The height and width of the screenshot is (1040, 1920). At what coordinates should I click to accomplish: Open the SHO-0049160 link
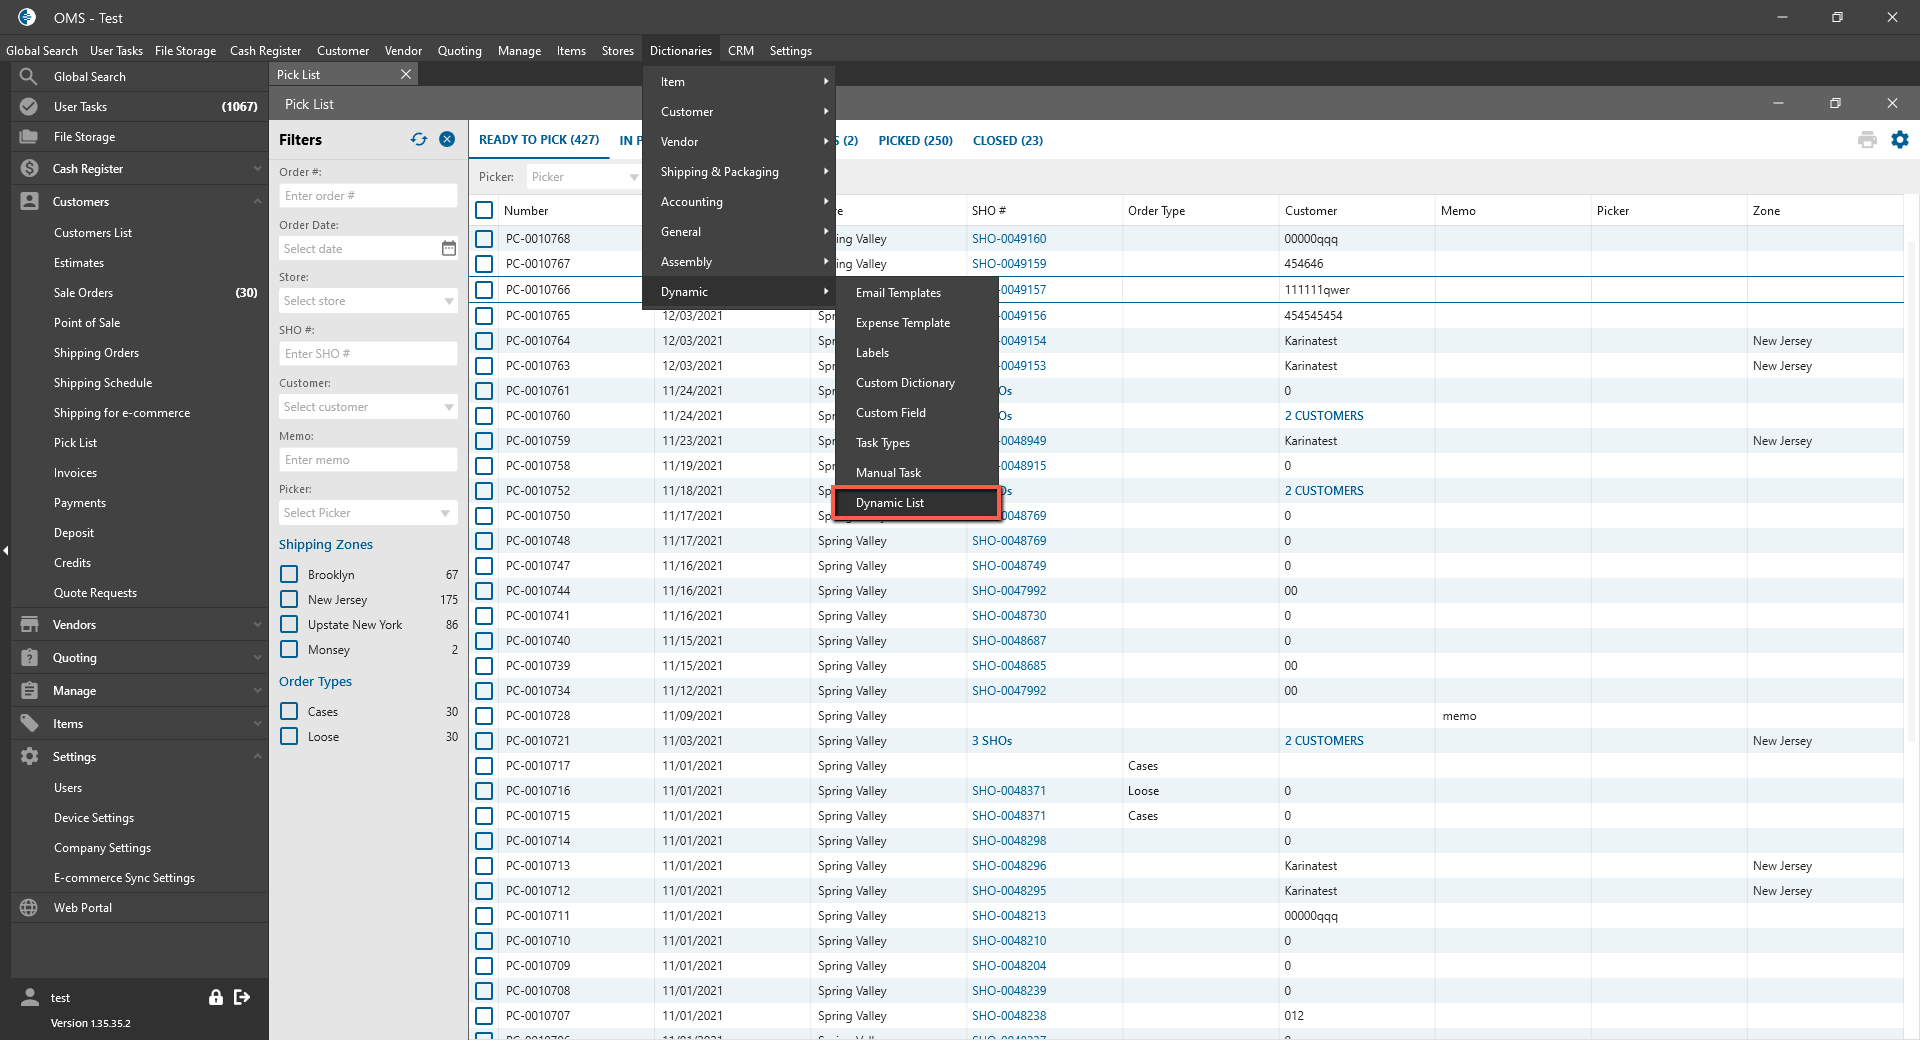point(1009,239)
